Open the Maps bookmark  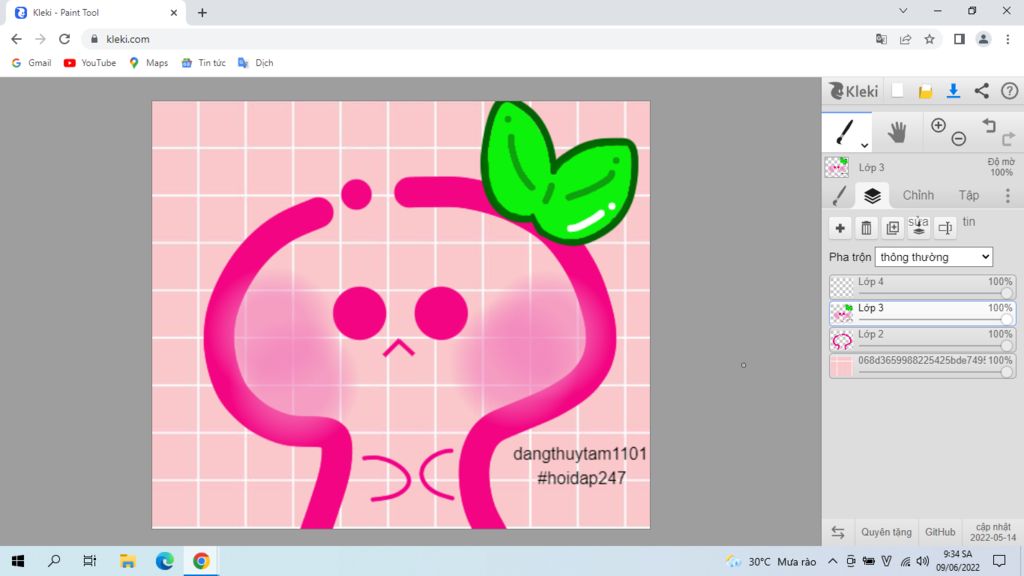pyautogui.click(x=148, y=63)
